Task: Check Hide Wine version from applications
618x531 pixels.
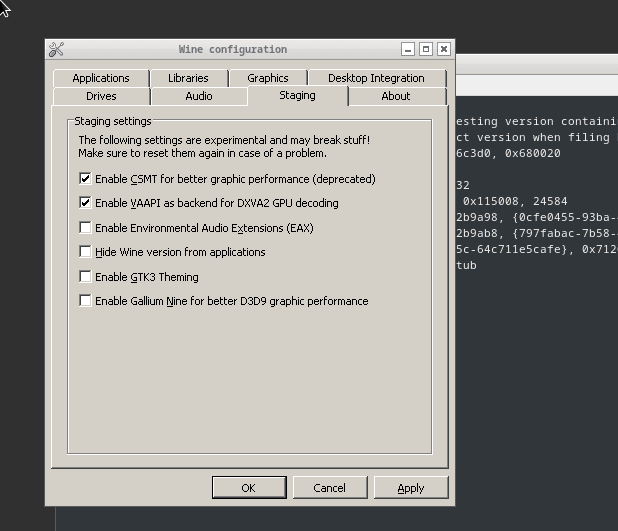Action: [x=85, y=252]
